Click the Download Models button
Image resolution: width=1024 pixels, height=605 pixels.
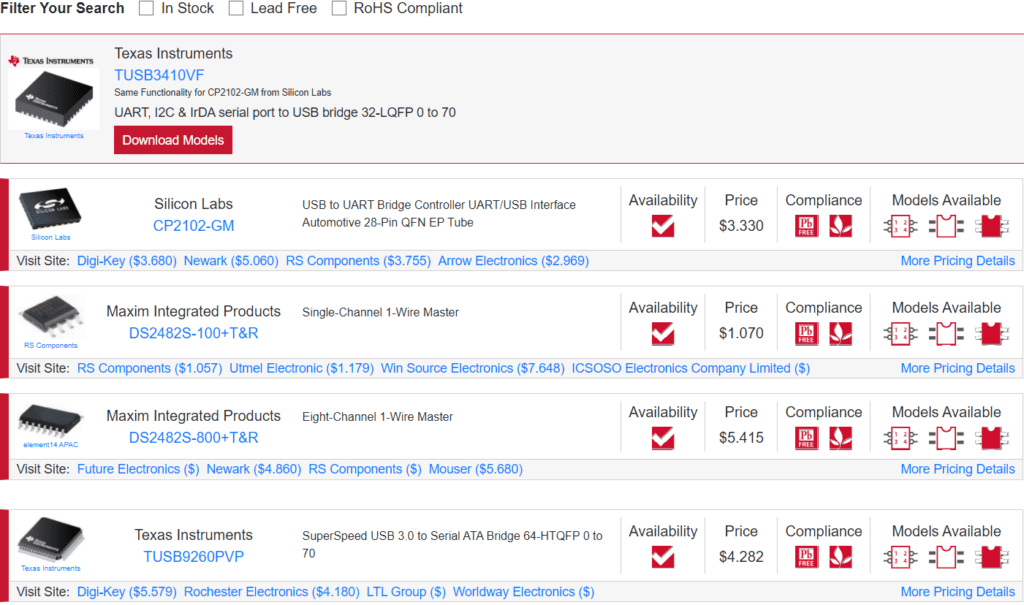[x=172, y=139]
